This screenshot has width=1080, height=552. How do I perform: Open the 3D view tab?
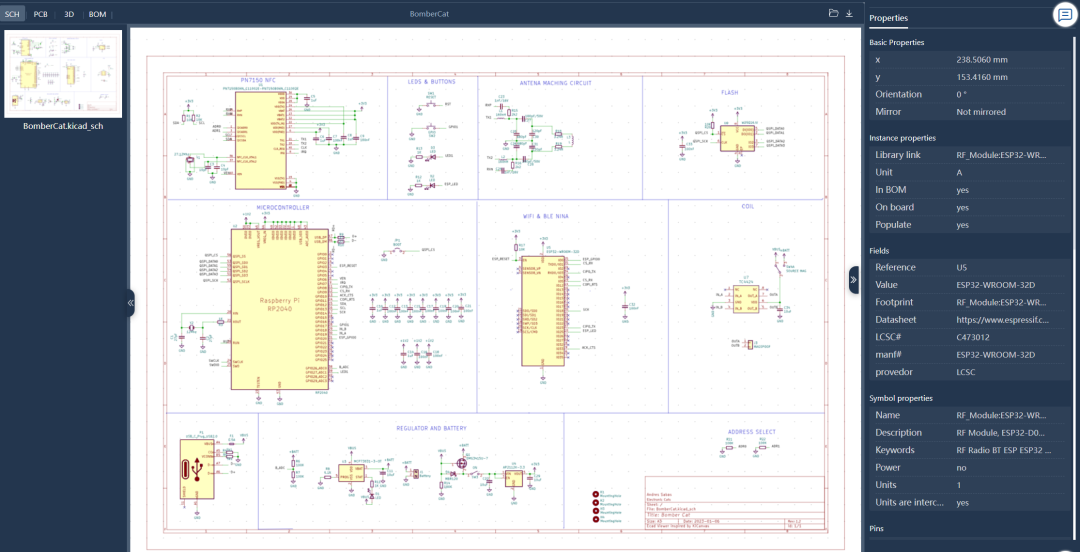pyautogui.click(x=69, y=14)
